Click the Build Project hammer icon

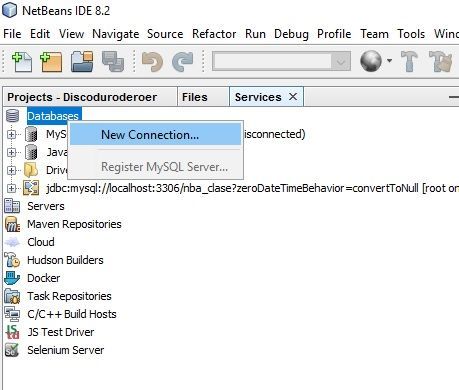tap(409, 62)
